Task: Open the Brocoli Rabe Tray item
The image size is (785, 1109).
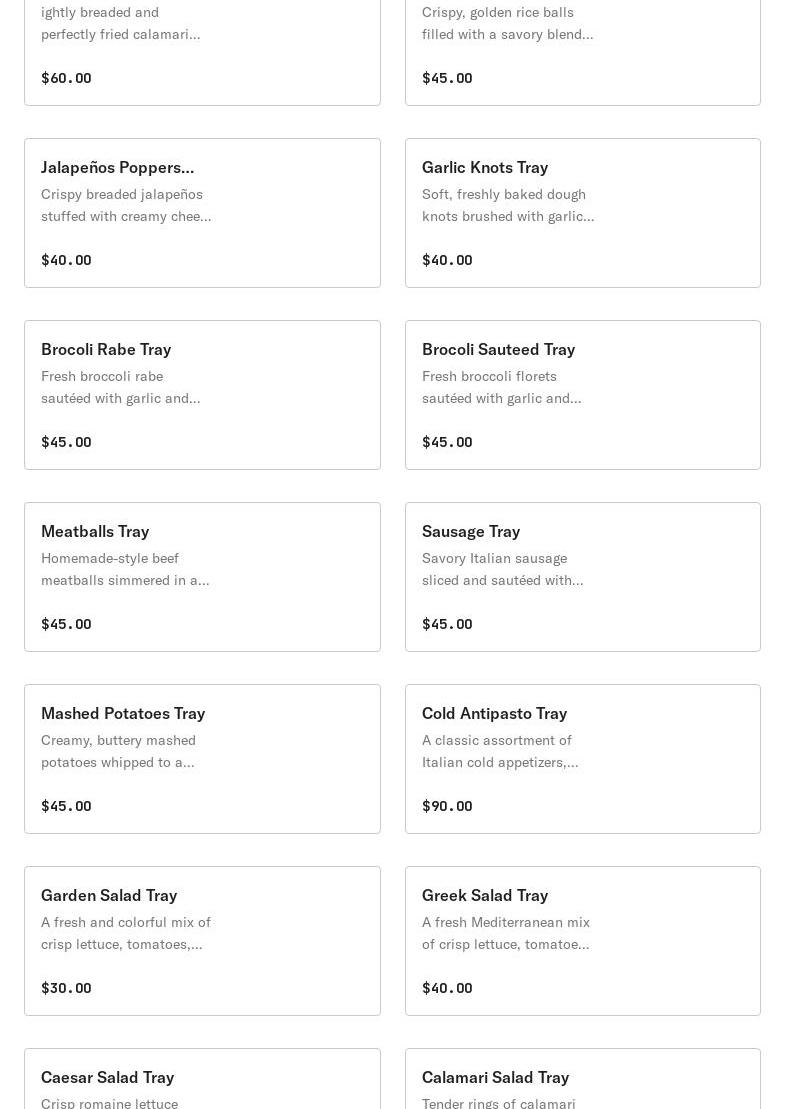Action: pyautogui.click(x=202, y=394)
